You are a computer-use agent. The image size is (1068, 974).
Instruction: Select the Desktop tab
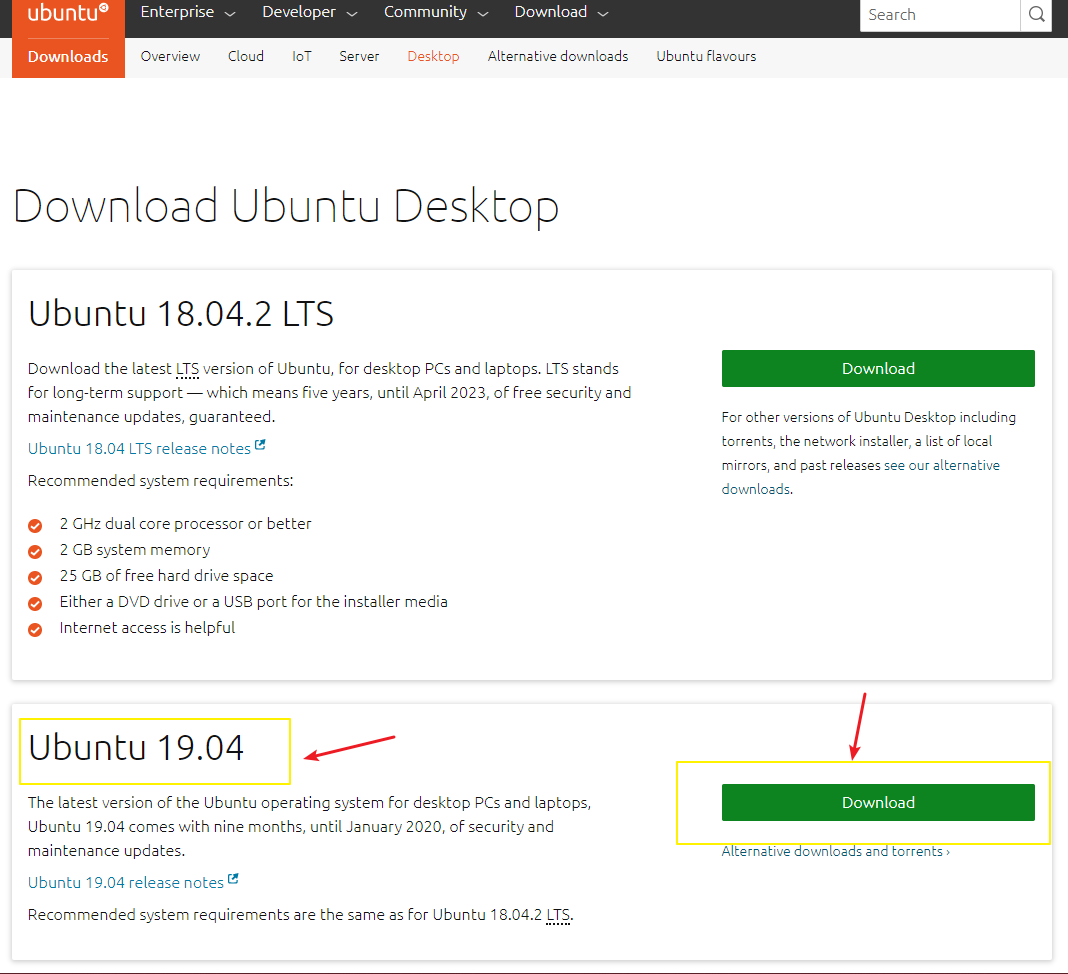click(x=433, y=57)
